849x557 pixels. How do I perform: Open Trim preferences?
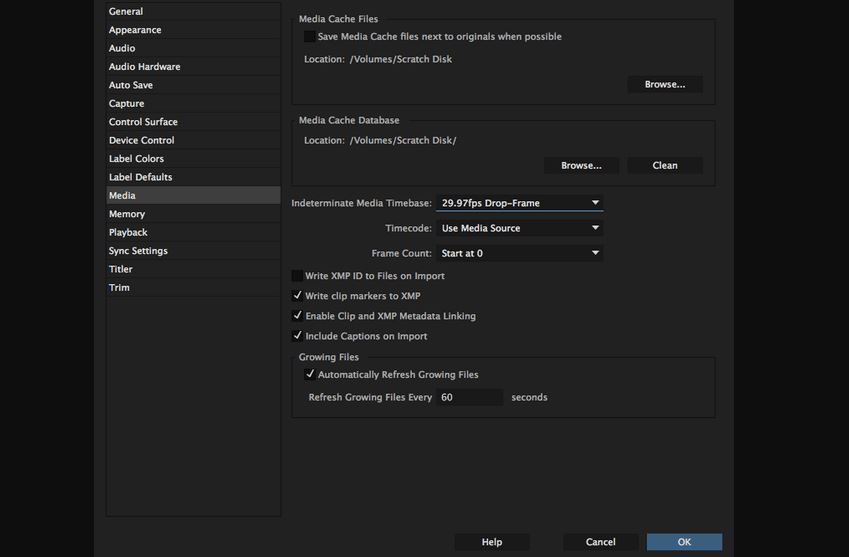(193, 287)
